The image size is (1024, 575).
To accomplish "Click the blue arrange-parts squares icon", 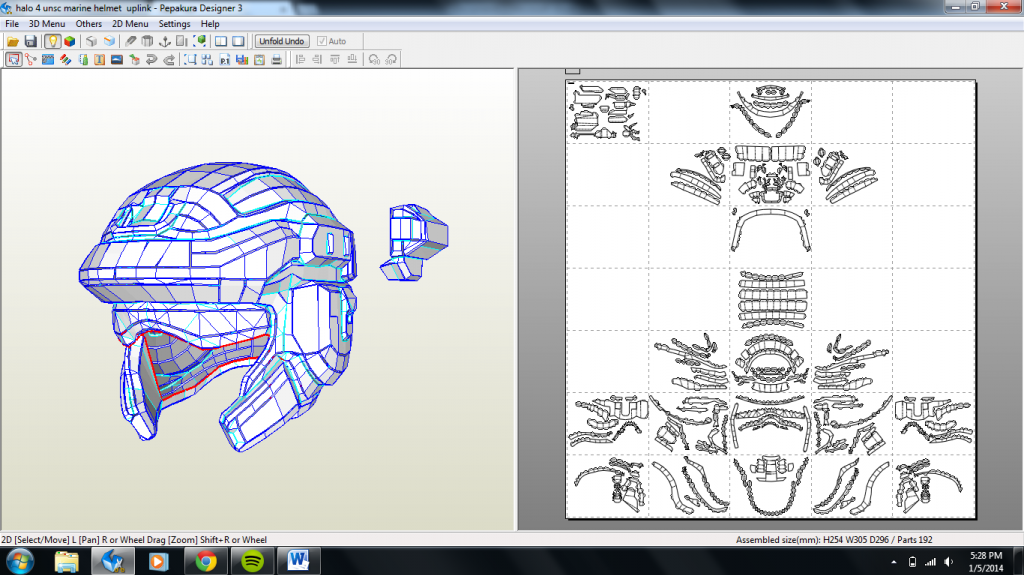I will click(207, 59).
